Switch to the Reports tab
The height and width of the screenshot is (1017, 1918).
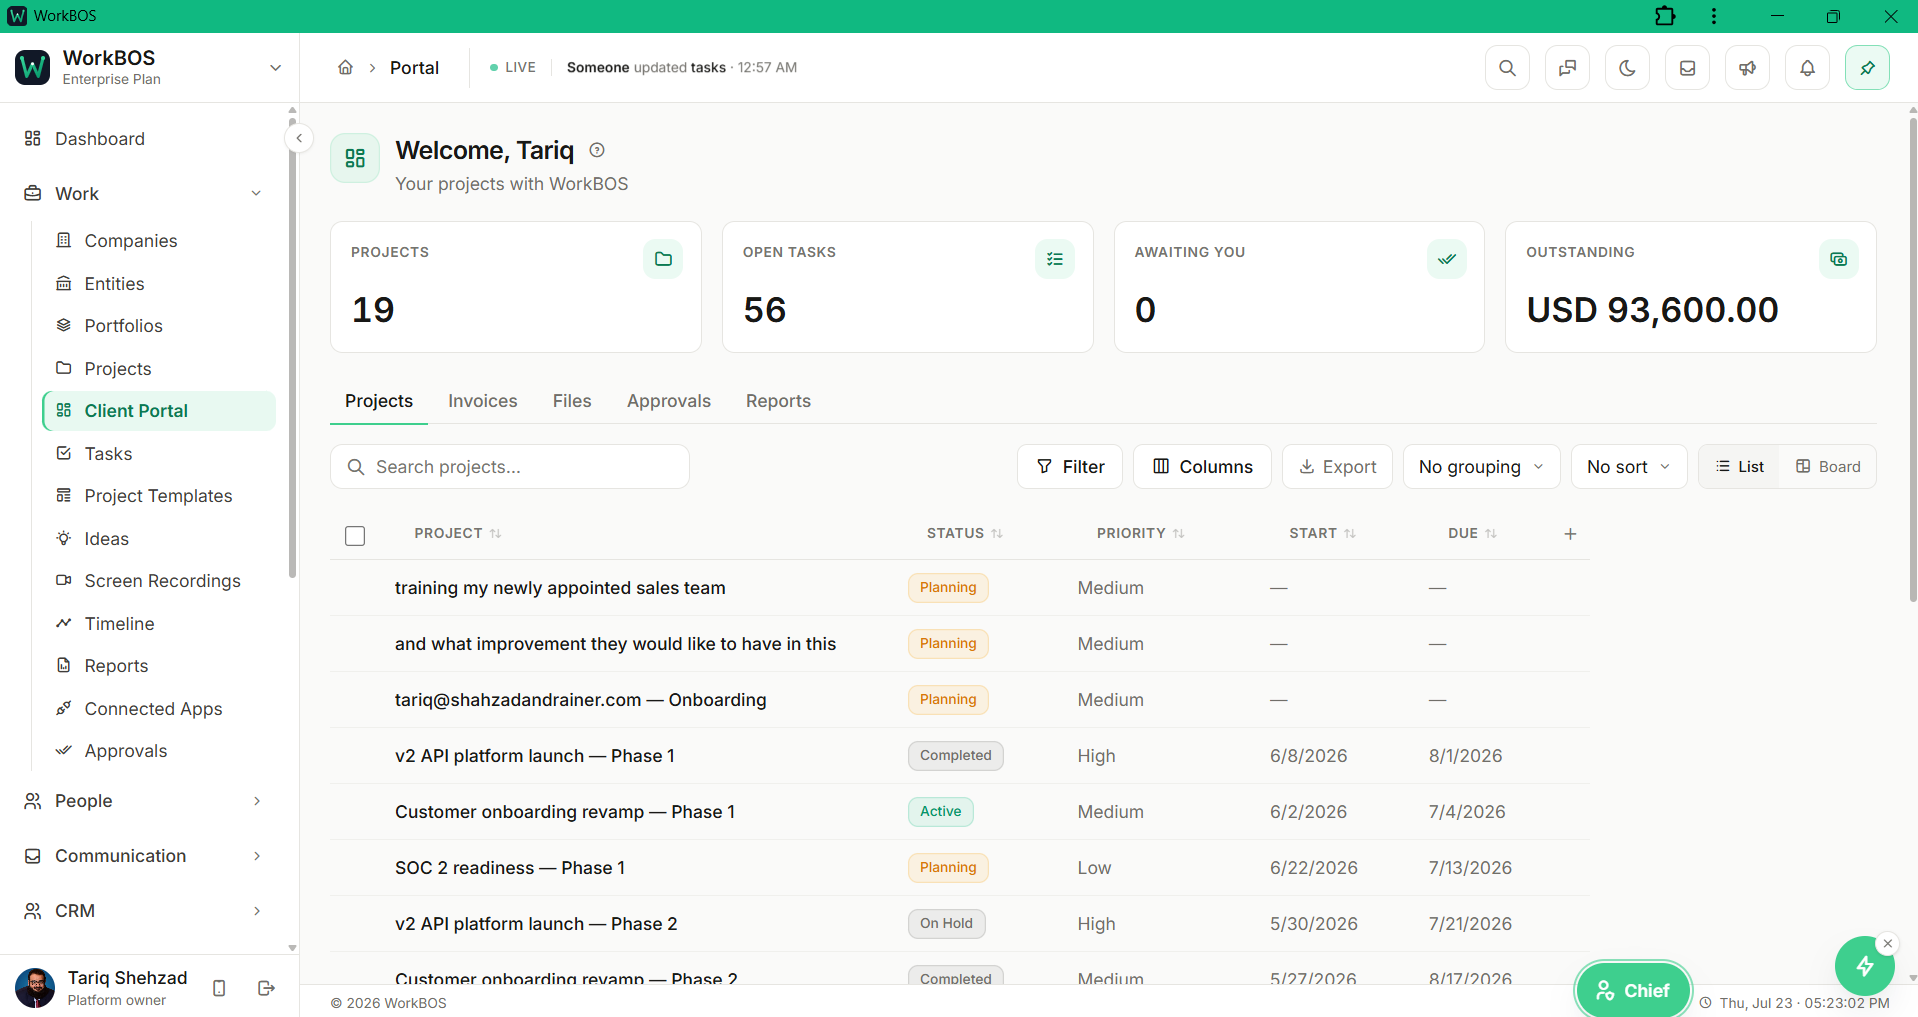point(778,401)
